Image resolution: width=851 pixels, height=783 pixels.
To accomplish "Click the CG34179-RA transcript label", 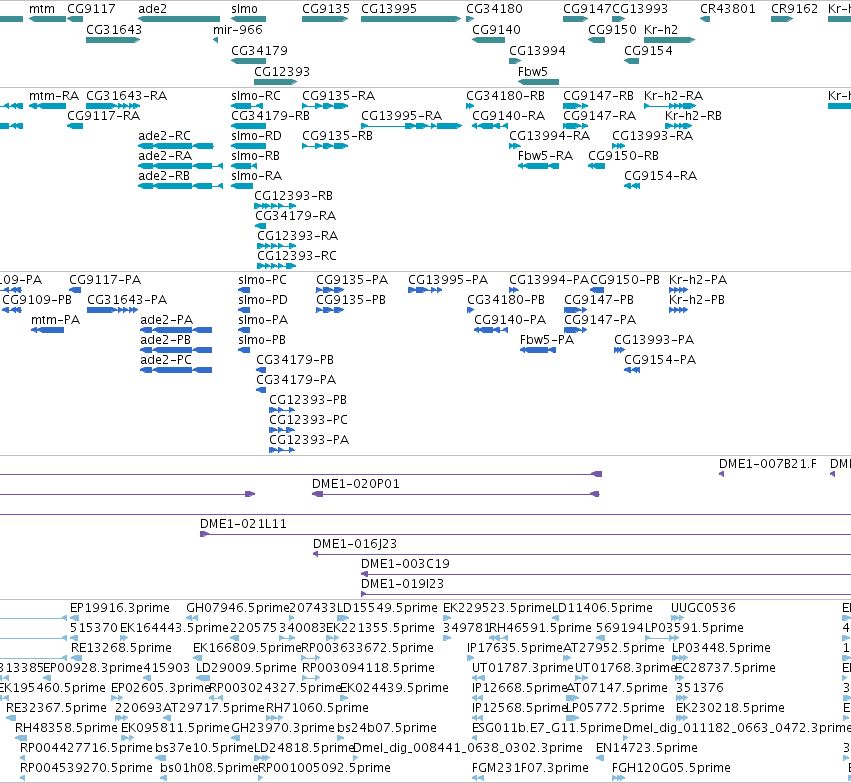I will tap(295, 216).
